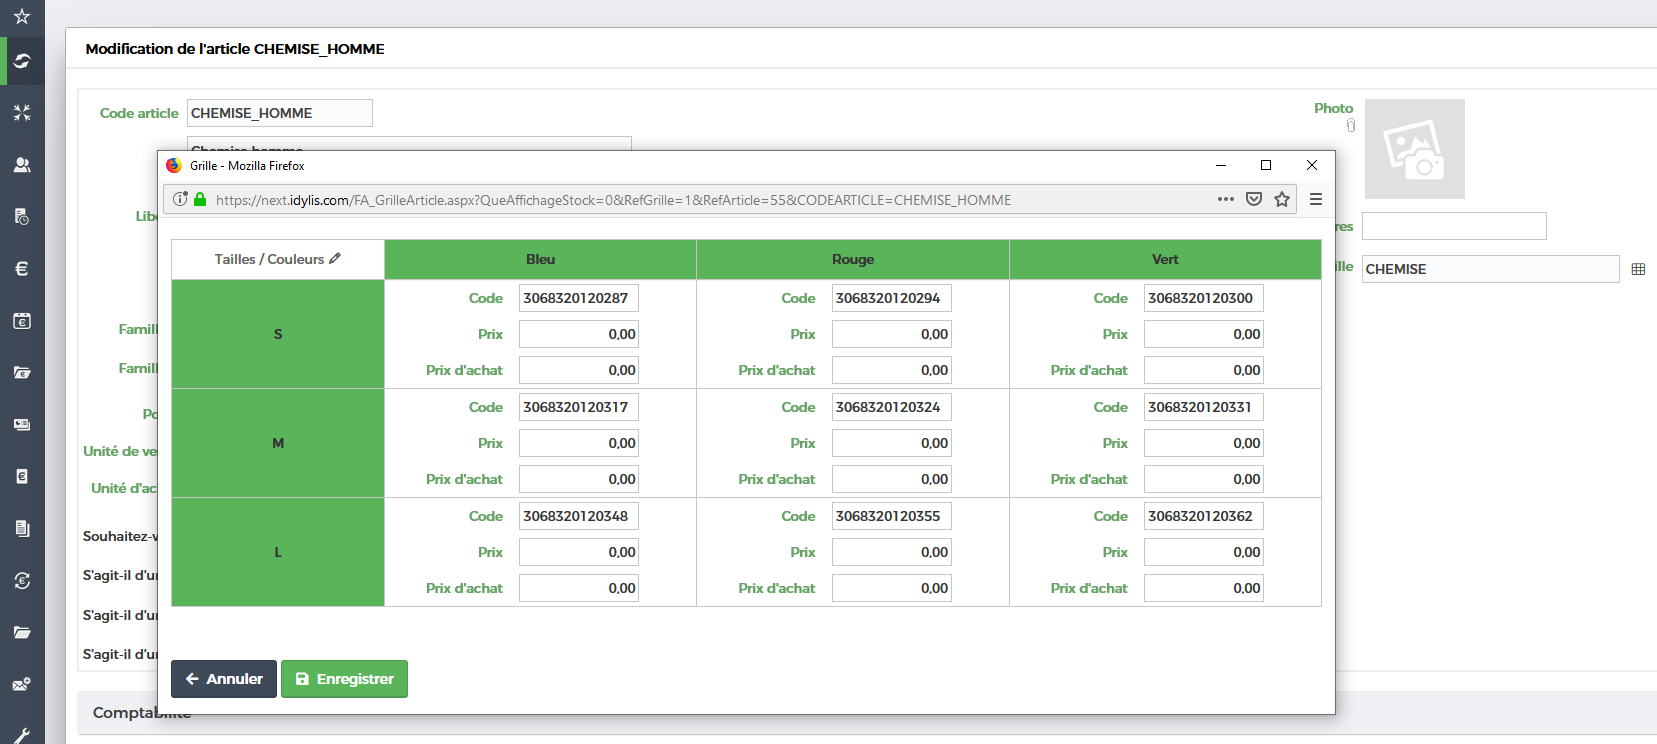Click the Photo placeholder thumbnail

coord(1414,149)
